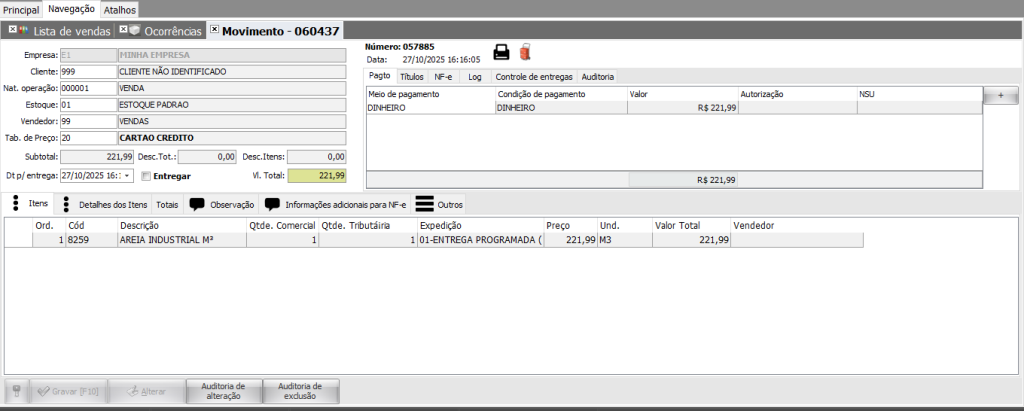The width and height of the screenshot is (1024, 411).
Task: Click Auditoria de alteração button
Action: coord(224,390)
